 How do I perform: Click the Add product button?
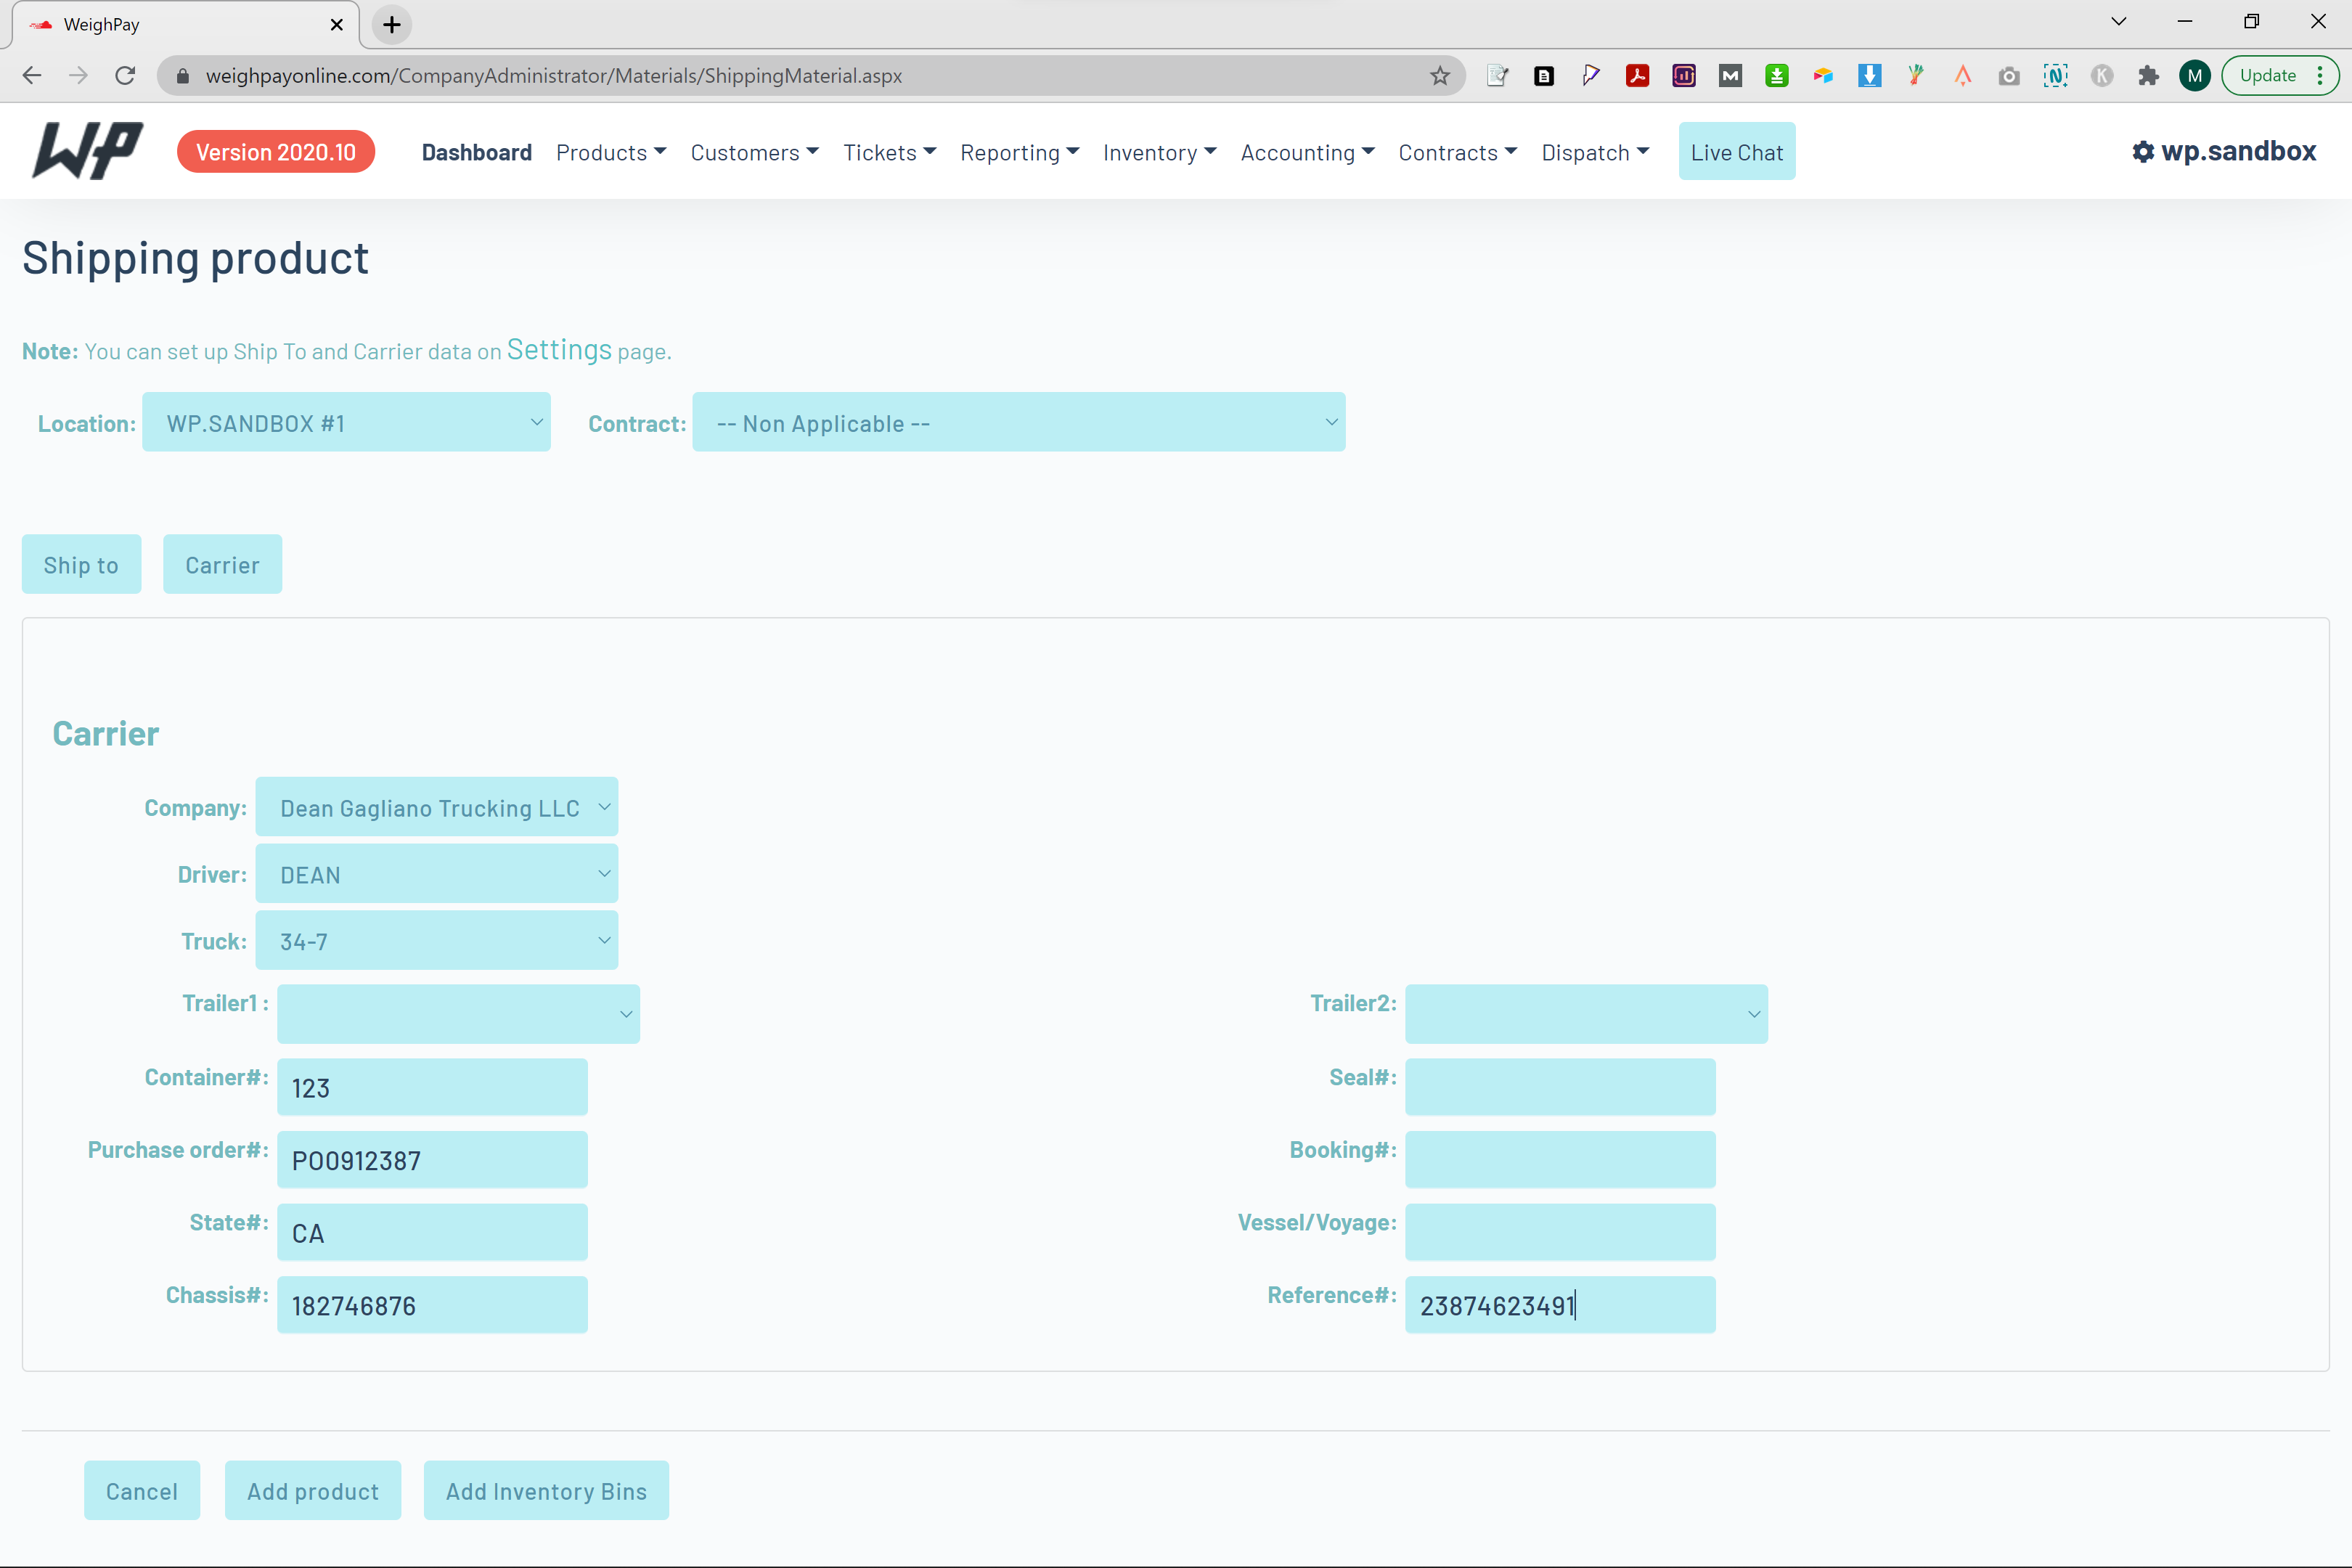313,1490
